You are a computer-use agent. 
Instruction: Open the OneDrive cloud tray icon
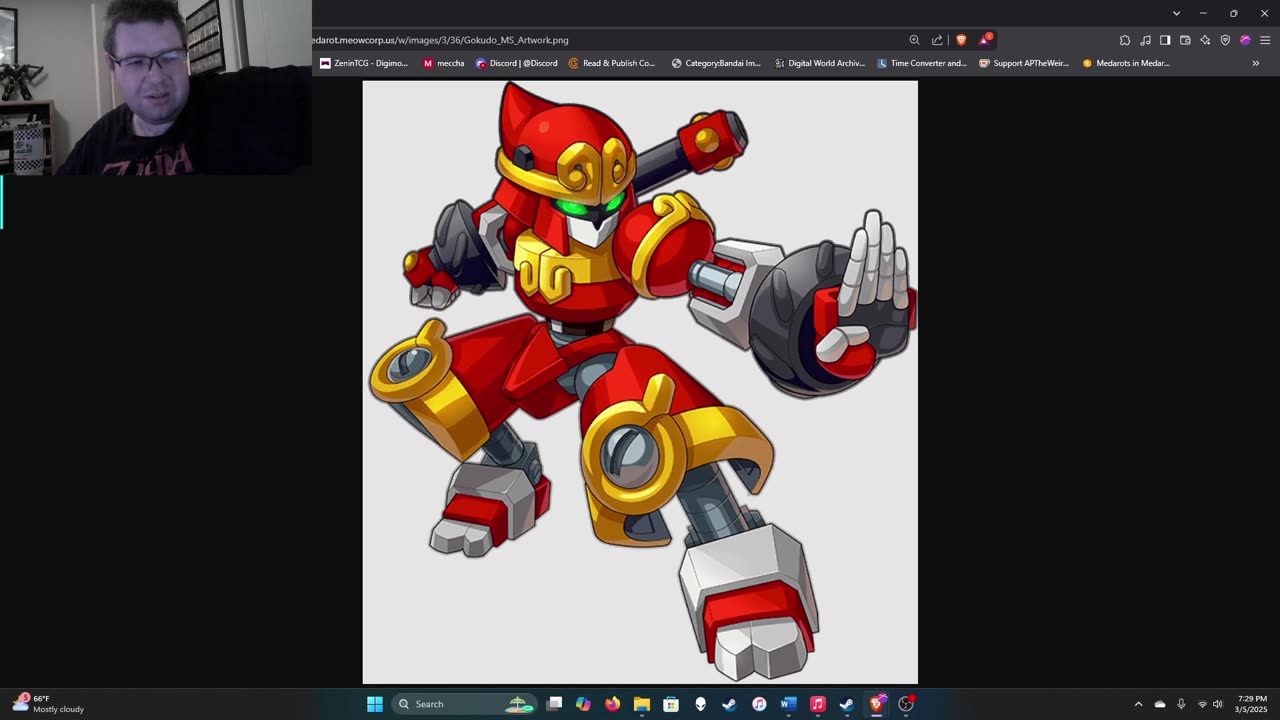(x=1160, y=704)
